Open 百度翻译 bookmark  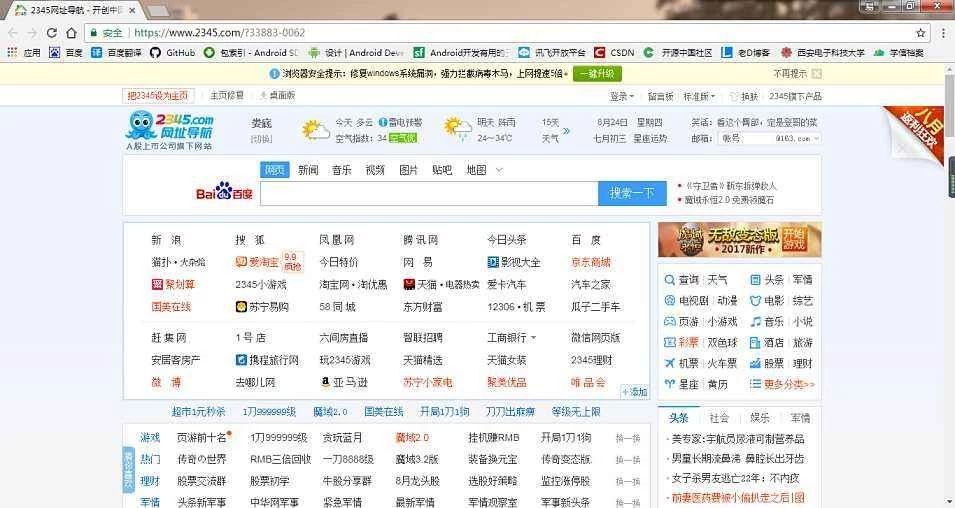pos(116,53)
